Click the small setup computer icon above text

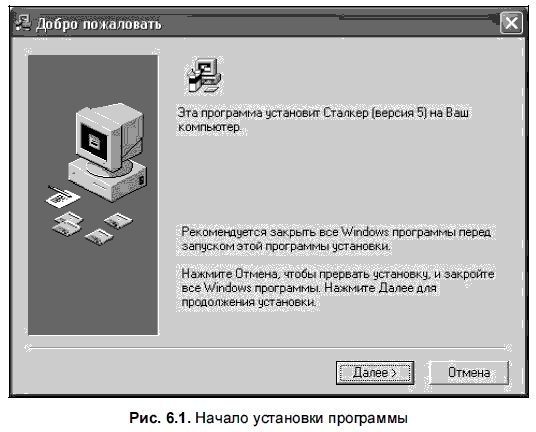[x=204, y=76]
